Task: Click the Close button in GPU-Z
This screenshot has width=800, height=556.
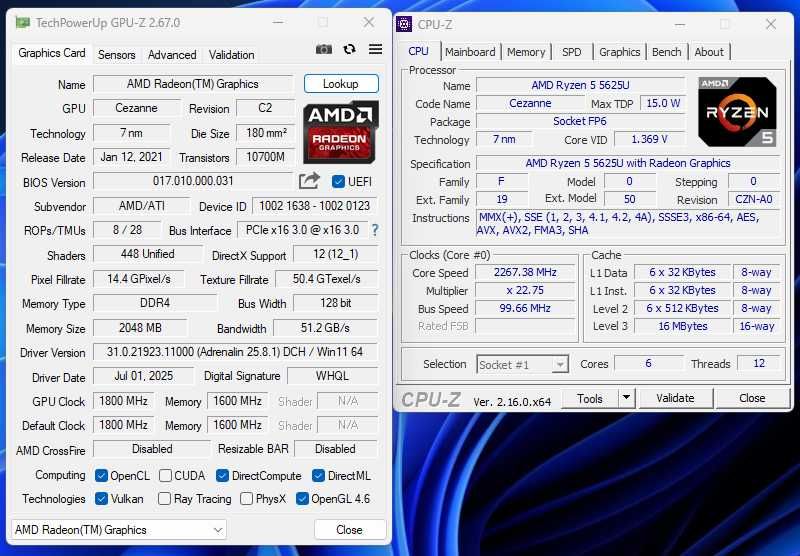Action: click(x=349, y=529)
